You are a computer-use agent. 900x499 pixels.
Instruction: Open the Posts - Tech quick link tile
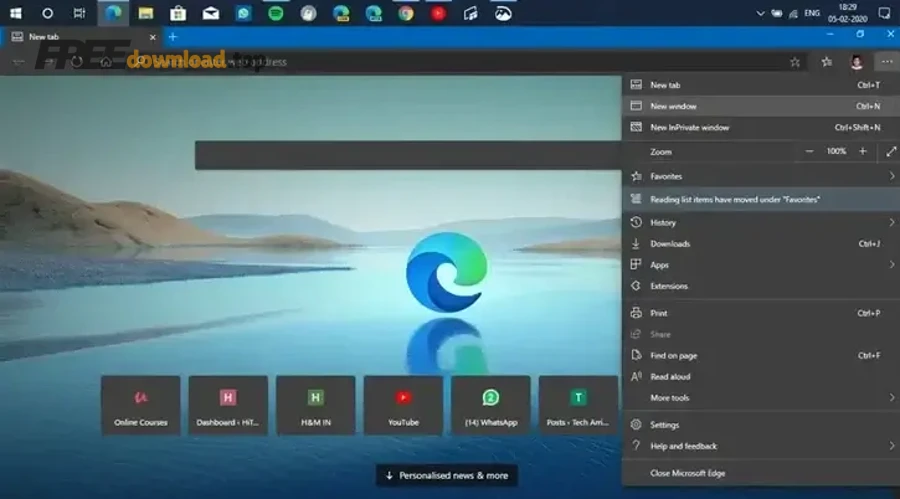[x=578, y=405]
